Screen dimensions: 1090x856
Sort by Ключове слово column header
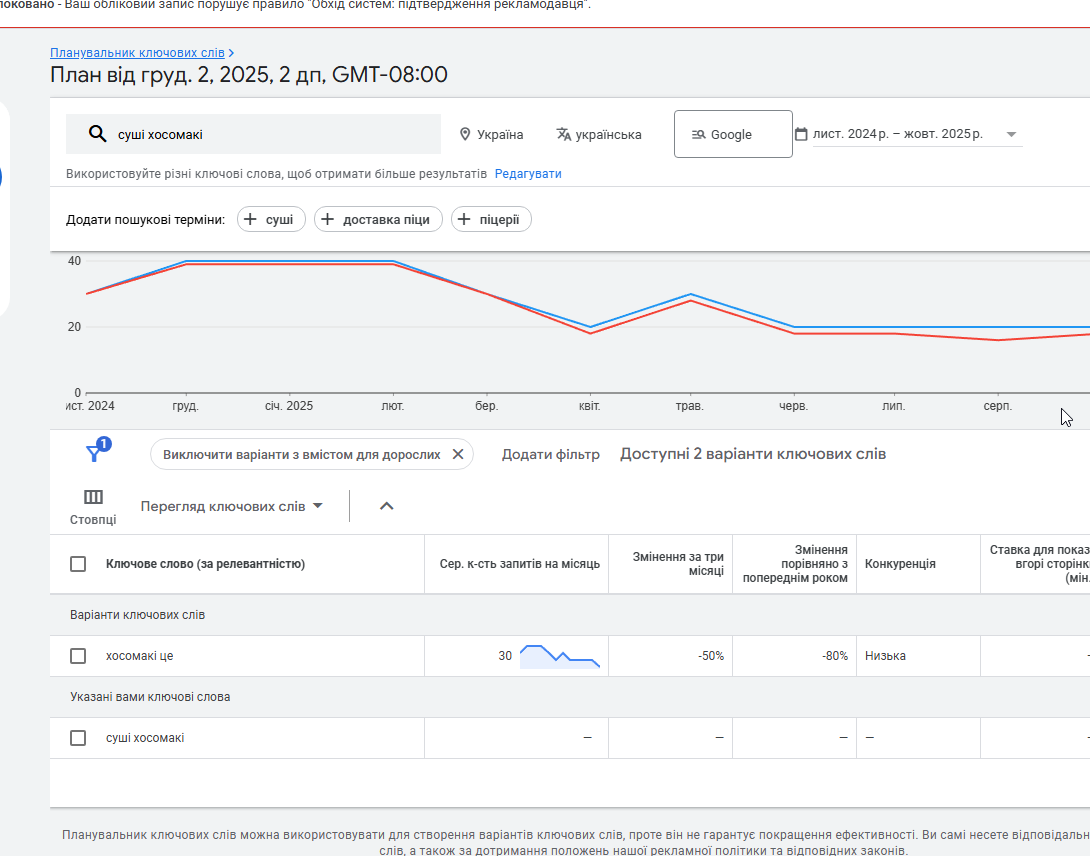[x=205, y=564]
